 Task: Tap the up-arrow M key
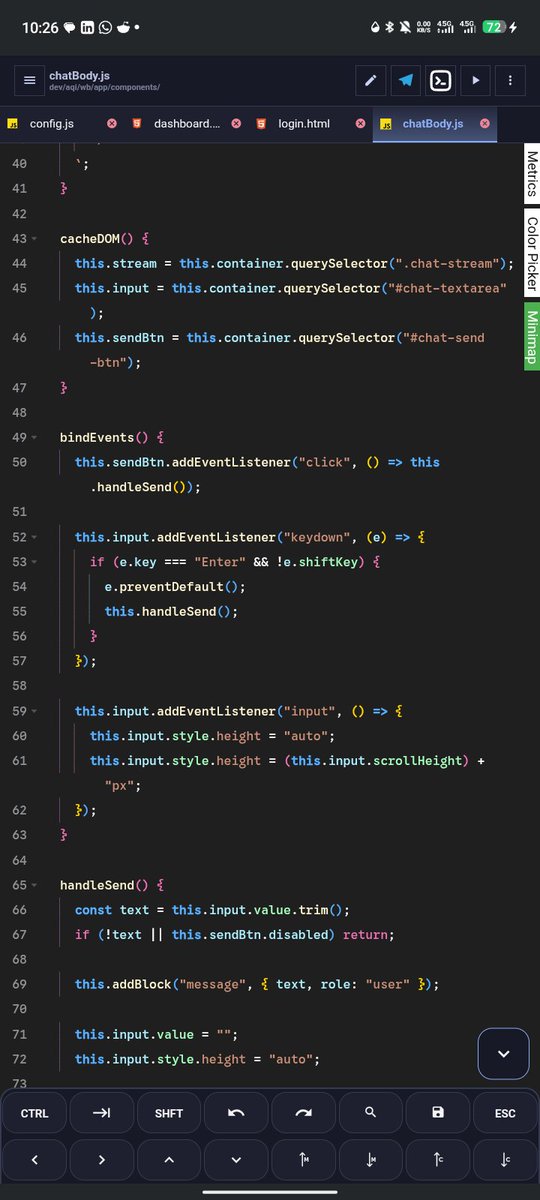point(304,1159)
